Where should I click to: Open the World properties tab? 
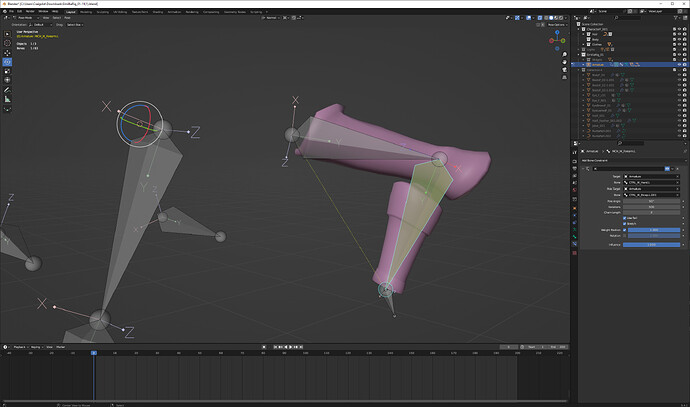point(574,190)
